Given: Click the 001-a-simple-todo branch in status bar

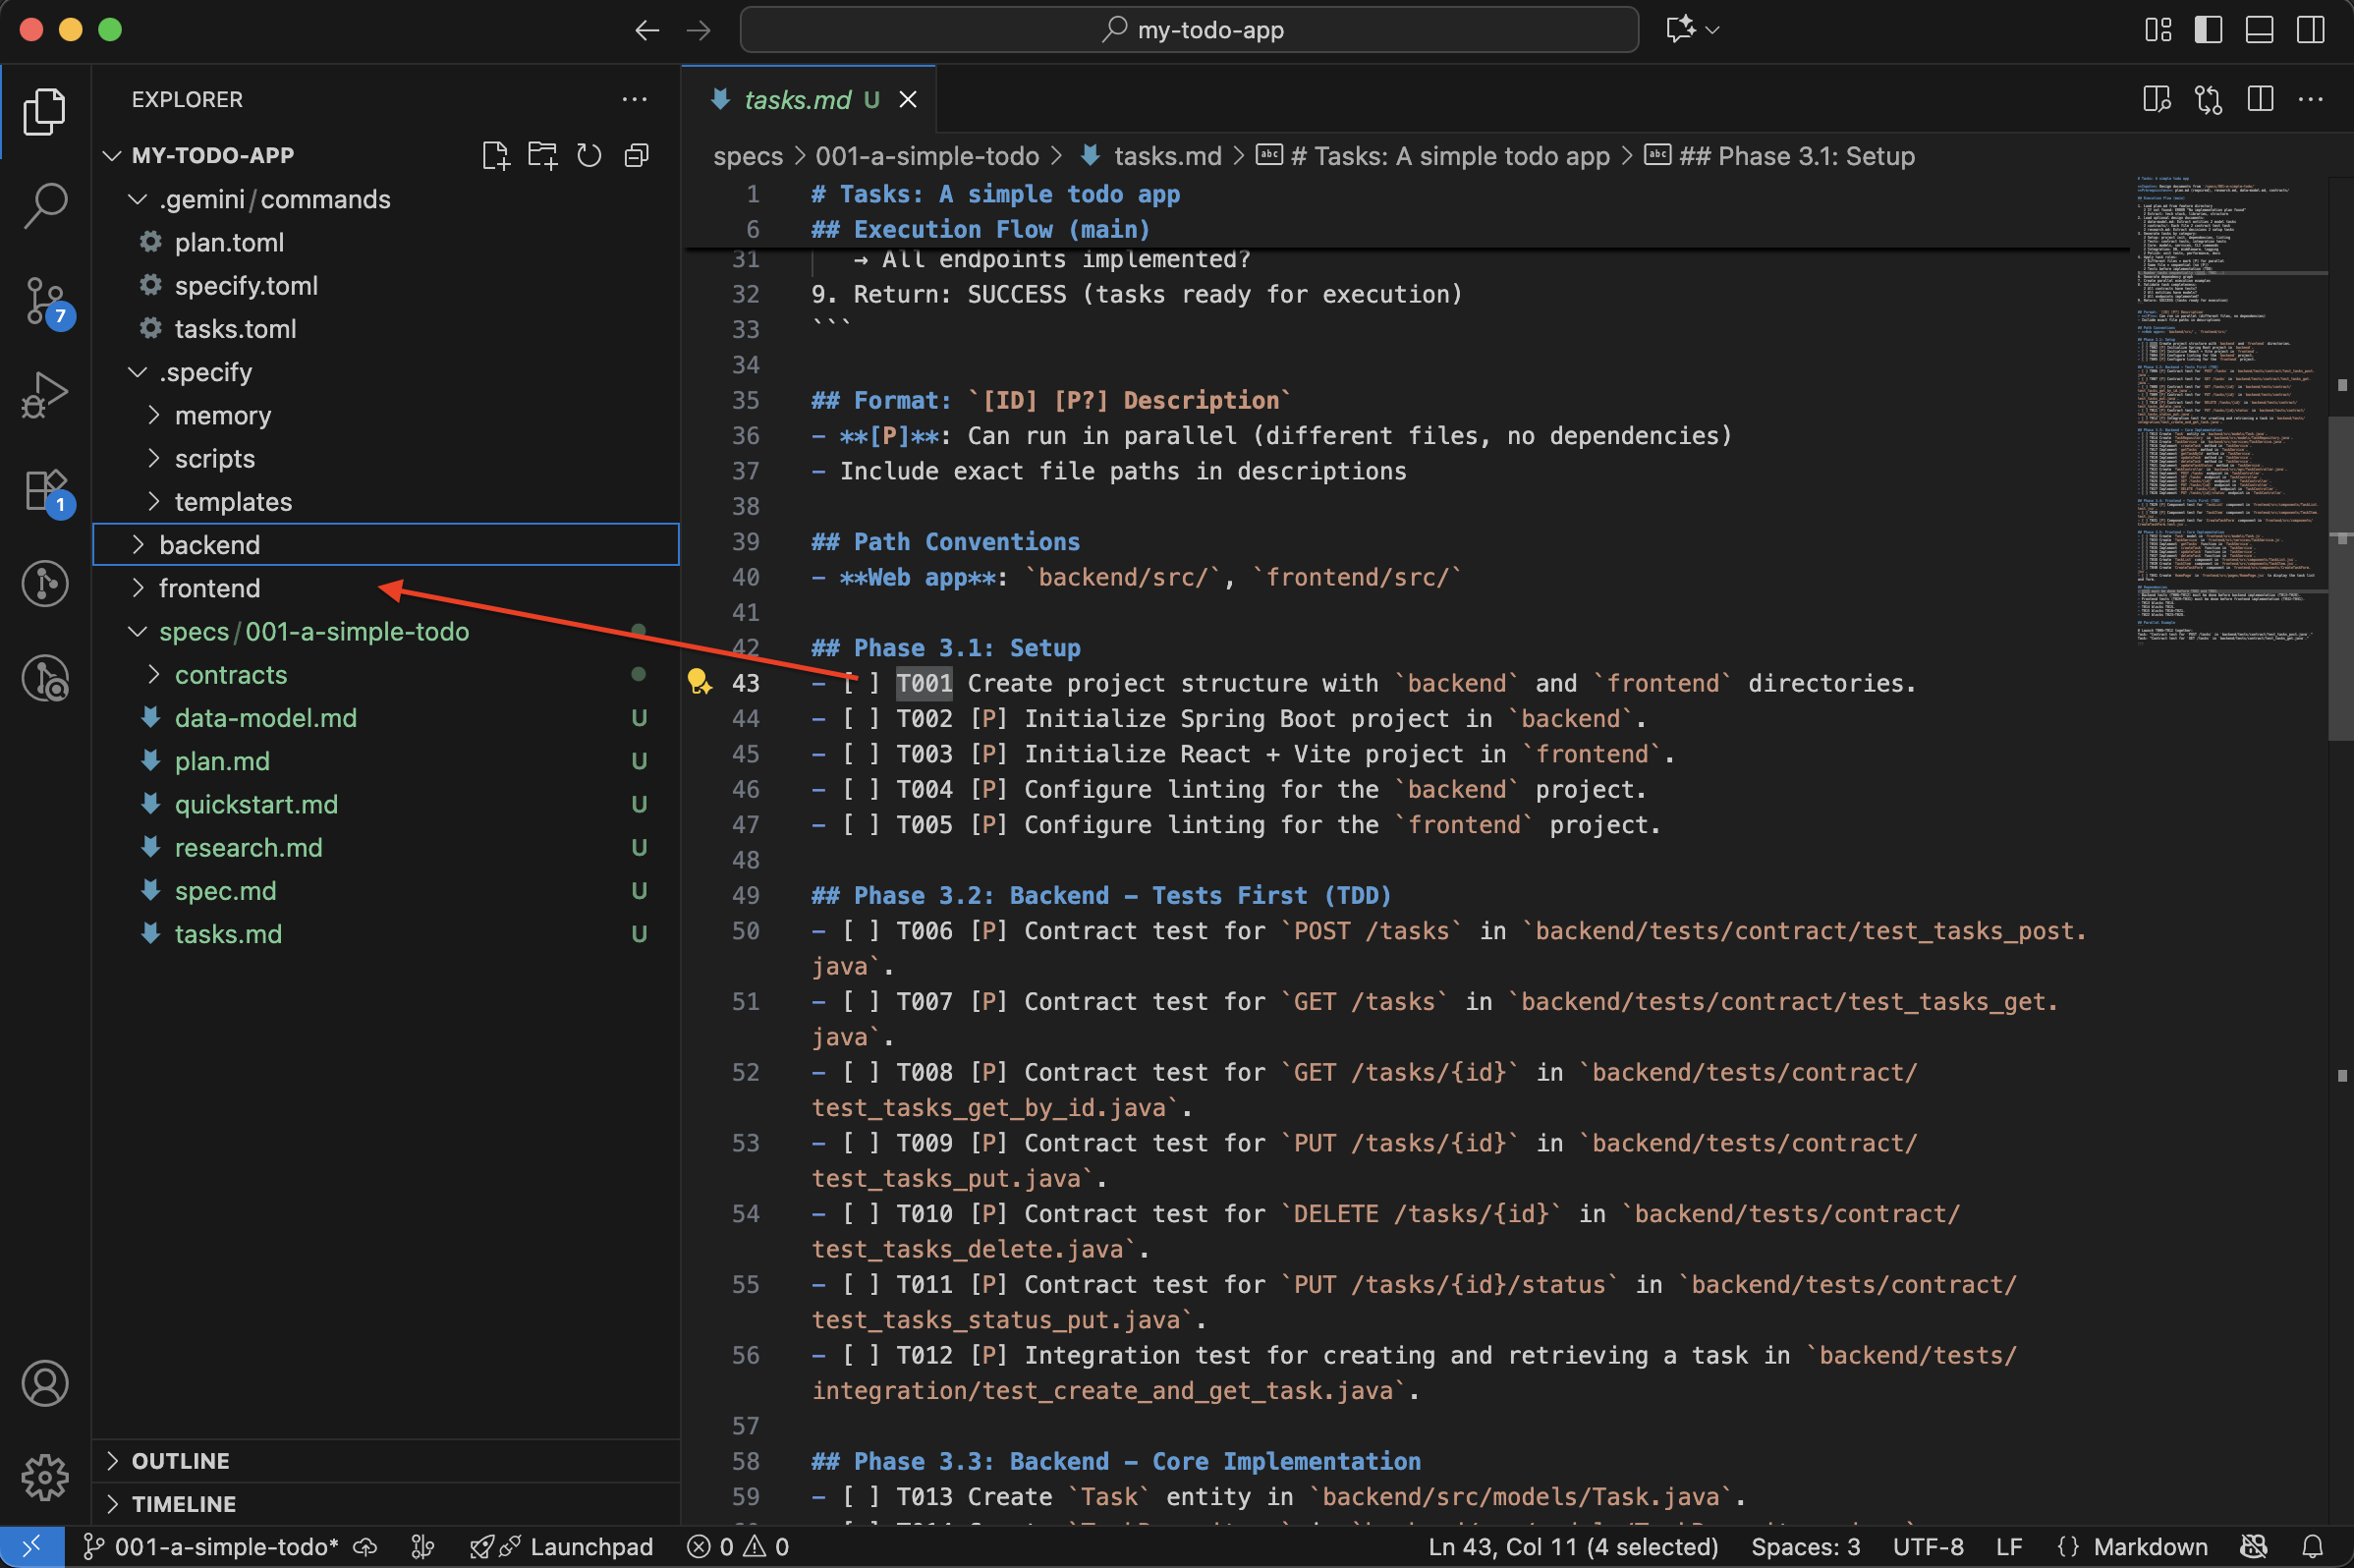Looking at the screenshot, I should tap(214, 1547).
